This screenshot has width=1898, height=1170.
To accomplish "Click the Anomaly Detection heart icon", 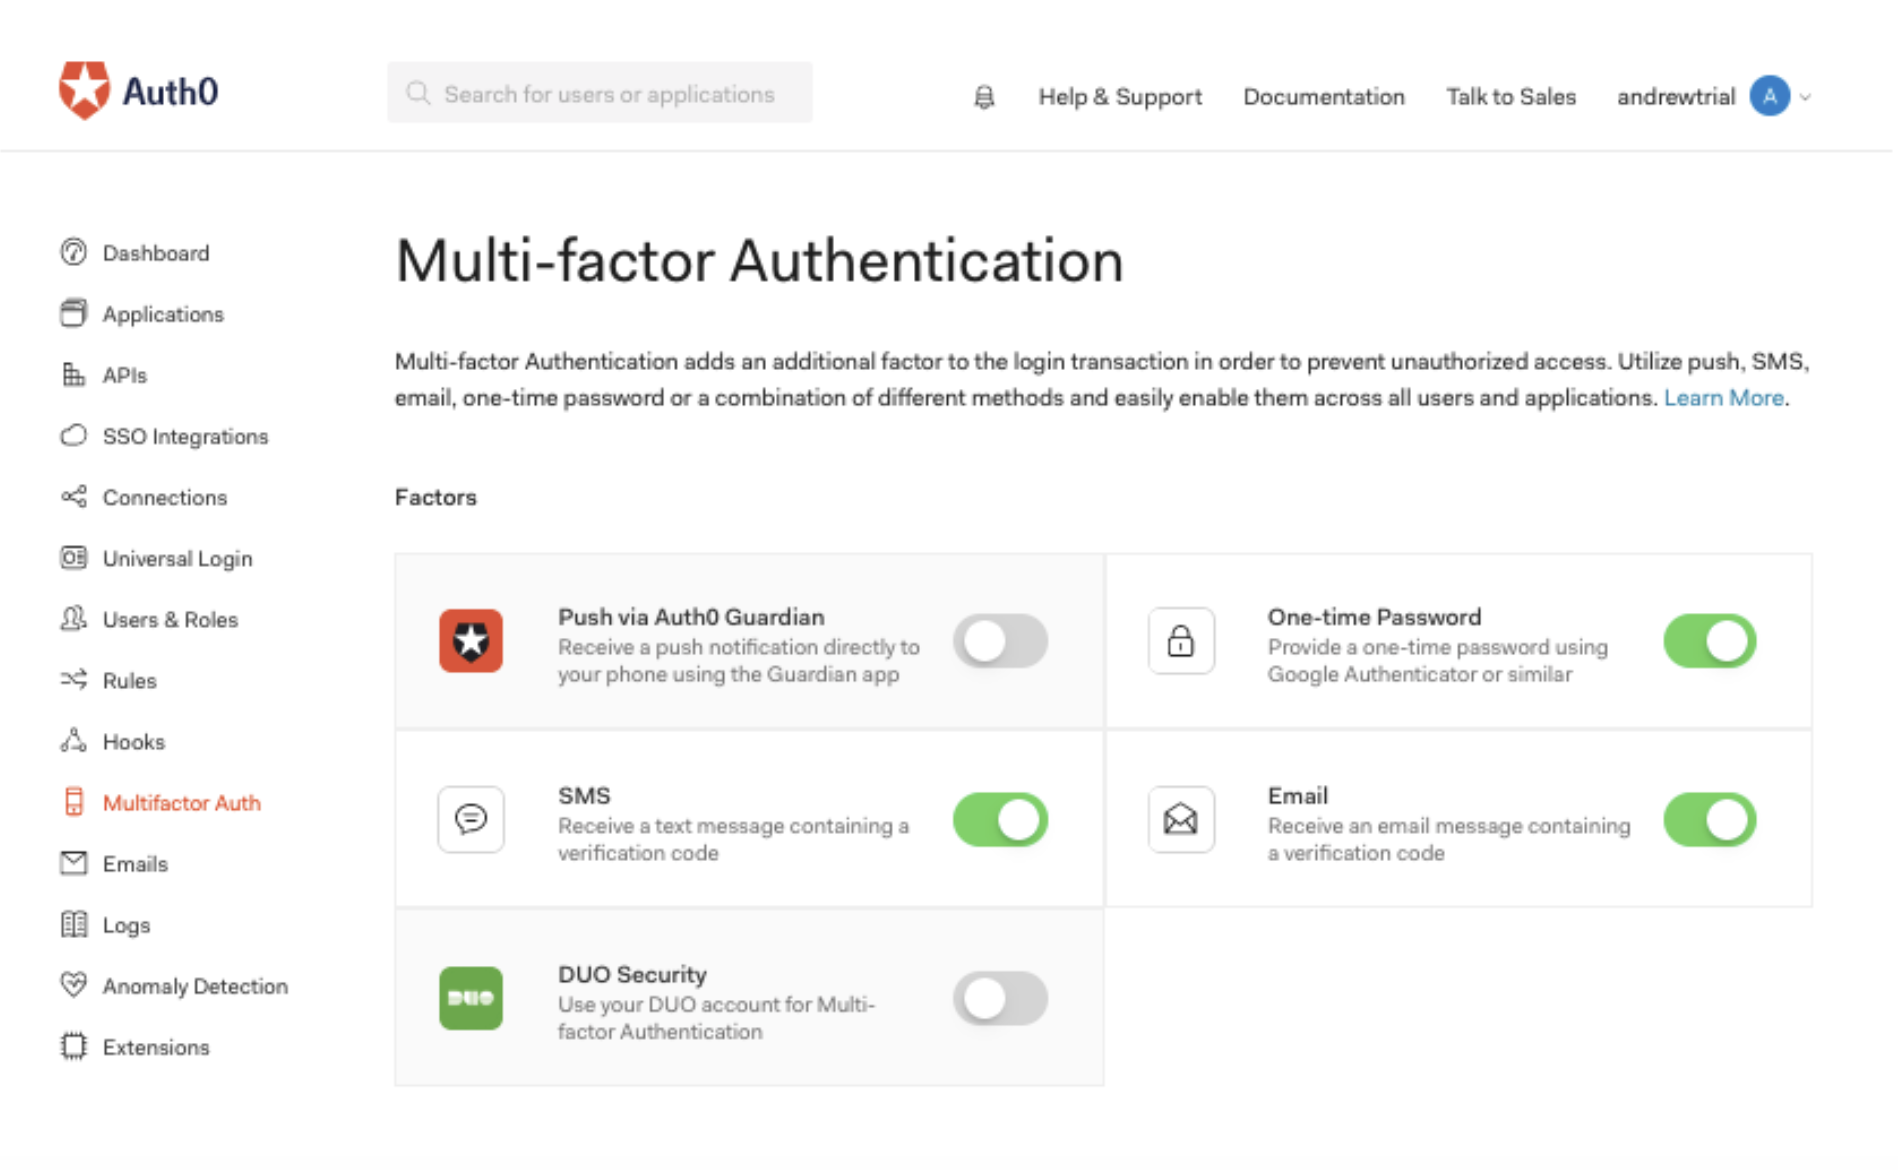I will [74, 986].
